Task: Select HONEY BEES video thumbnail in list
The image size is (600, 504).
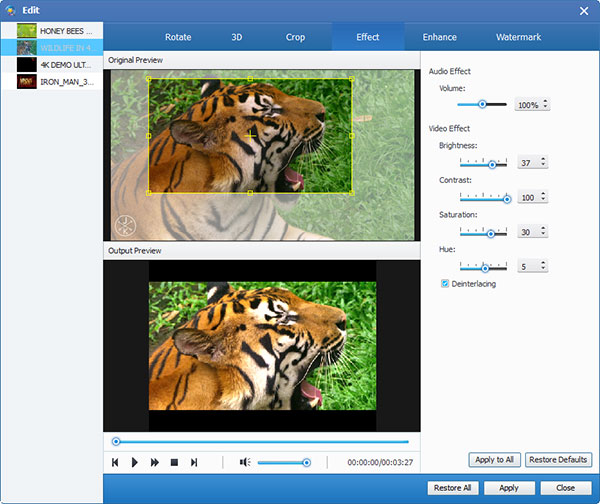Action: click(x=26, y=31)
